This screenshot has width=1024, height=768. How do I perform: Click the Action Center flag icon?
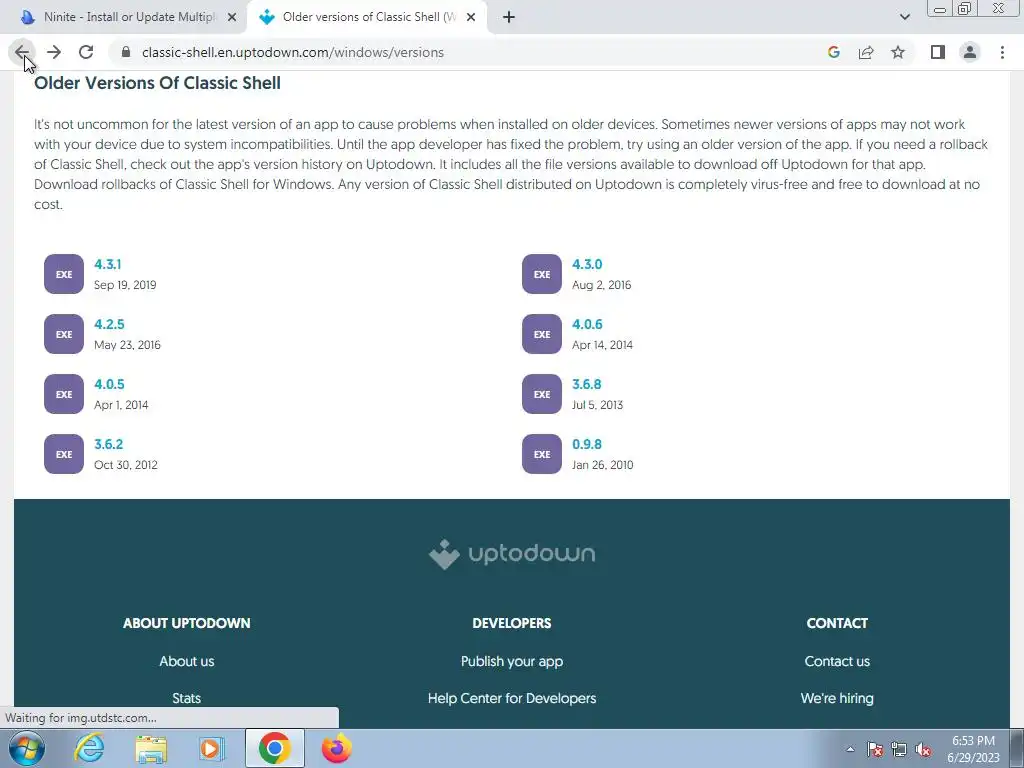(875, 749)
